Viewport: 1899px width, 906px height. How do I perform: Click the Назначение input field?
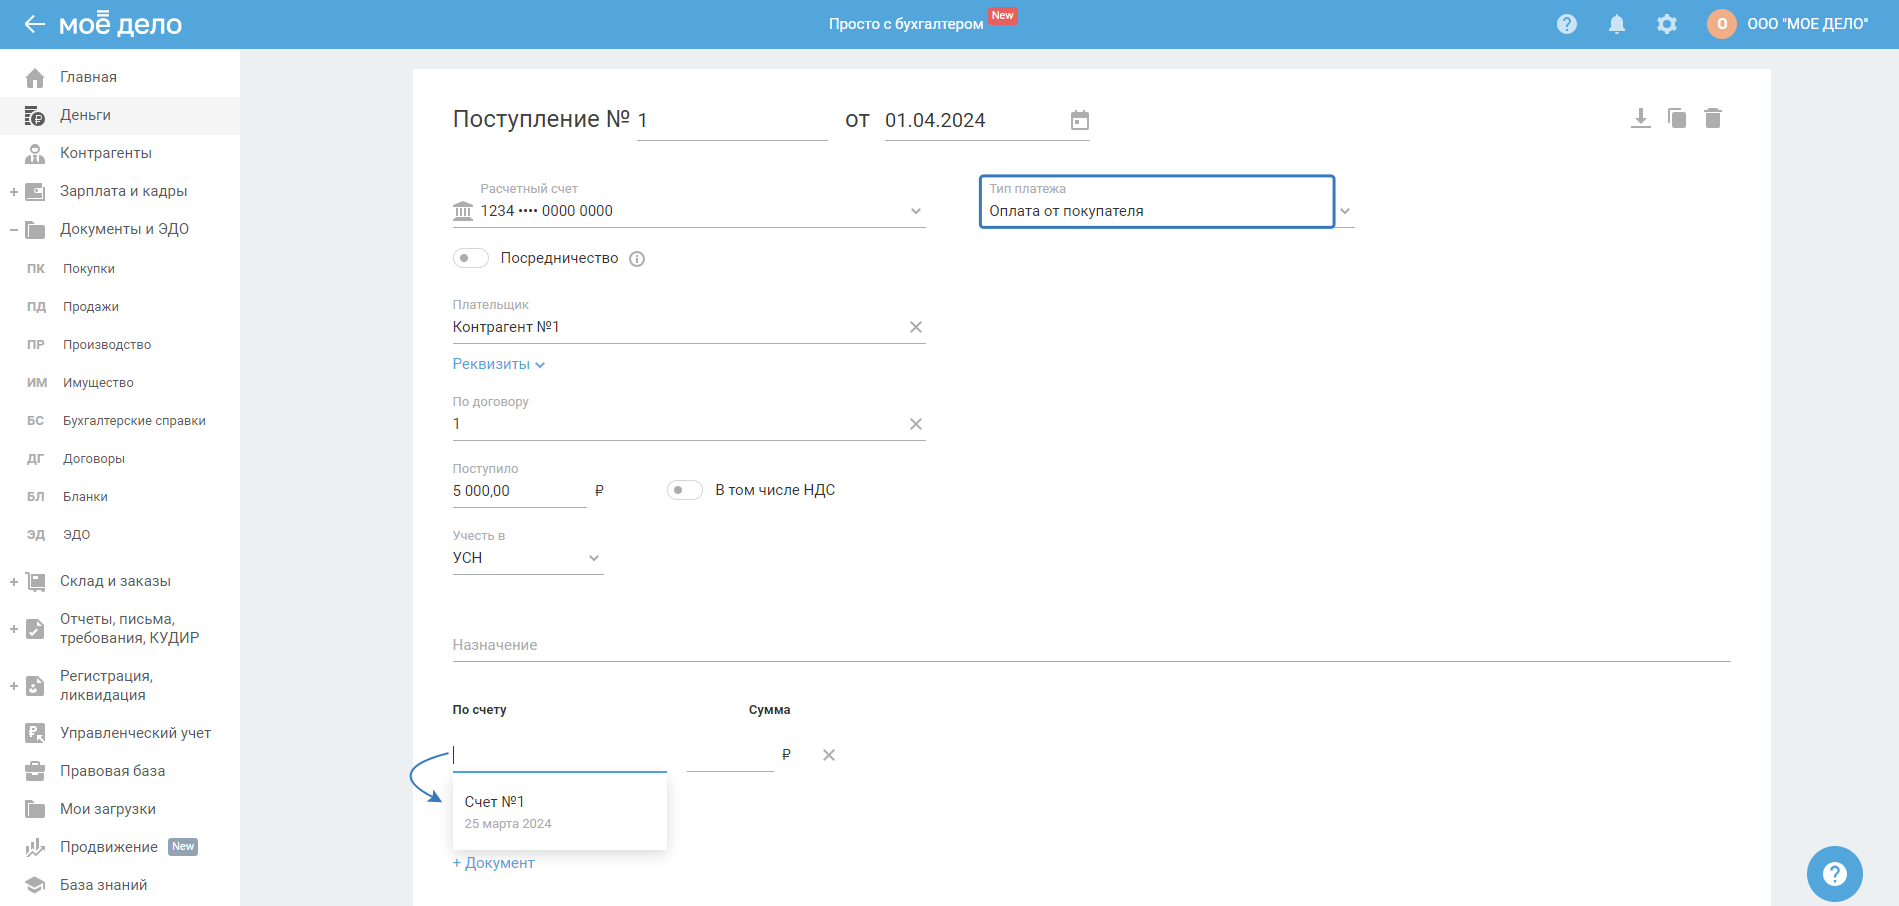[x=1090, y=645]
